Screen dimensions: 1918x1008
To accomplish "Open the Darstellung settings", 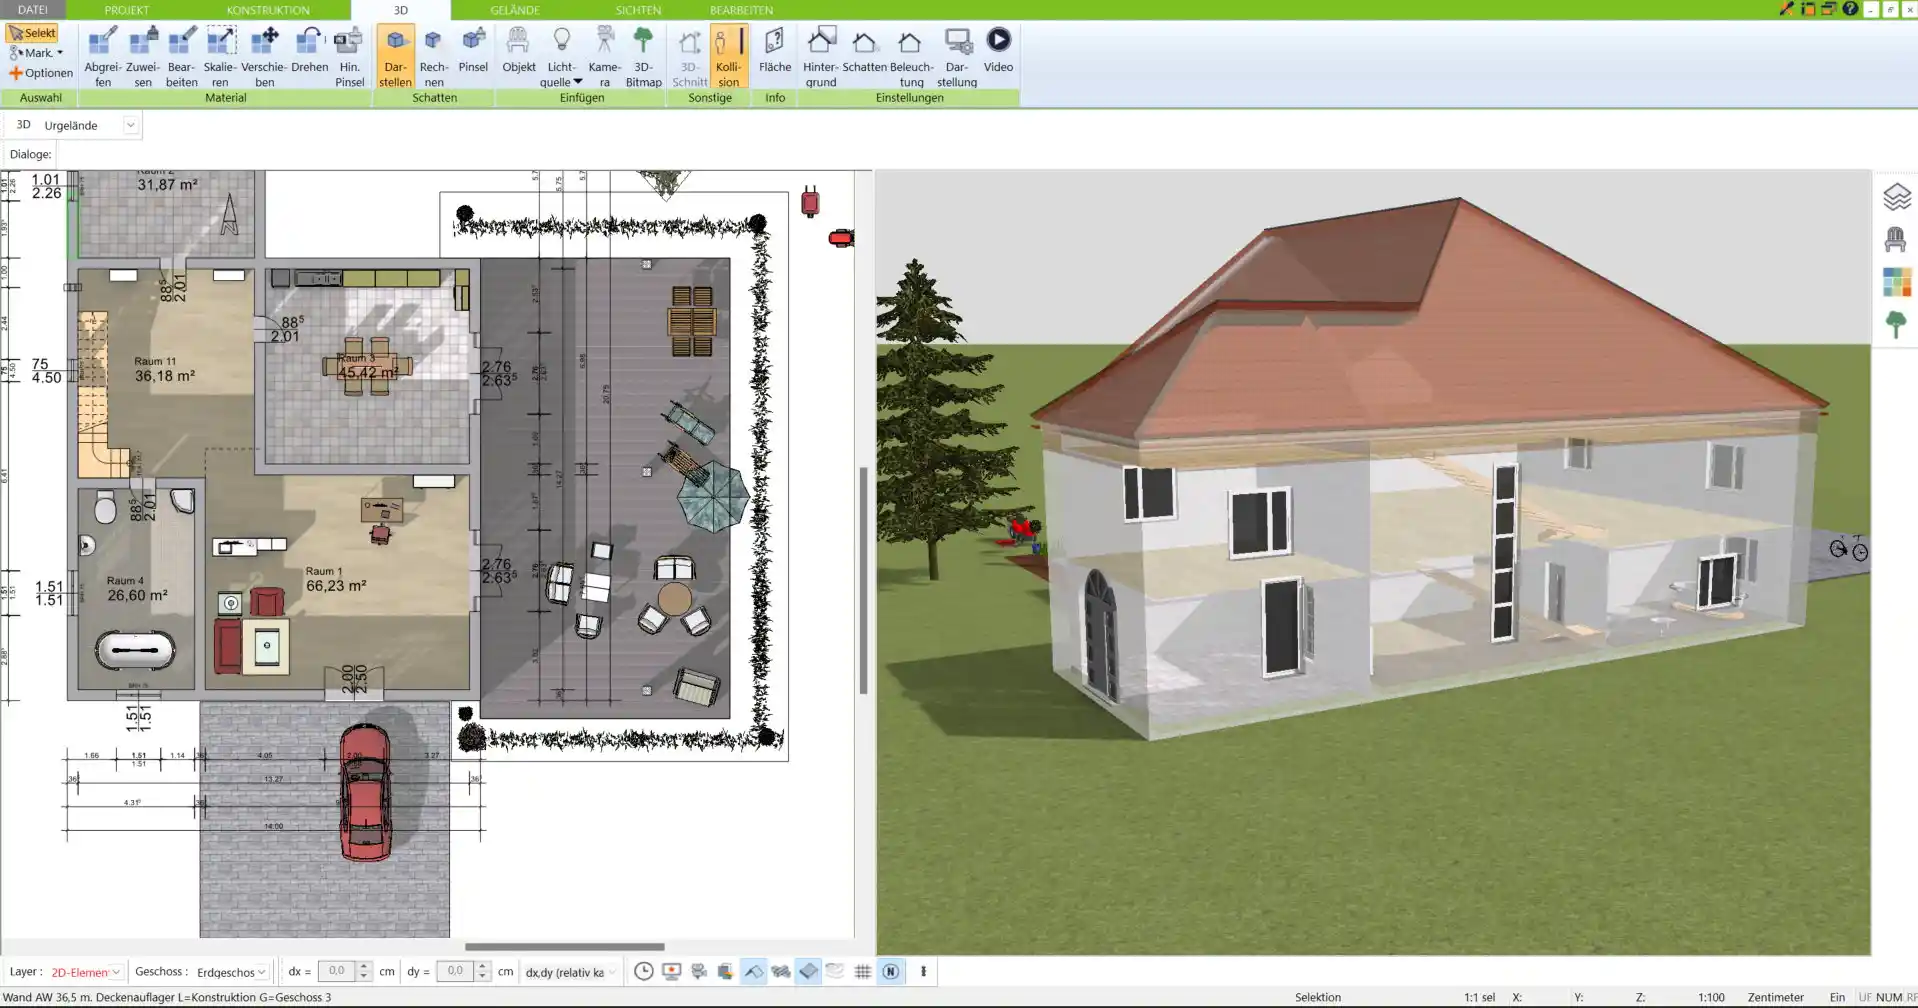I will 957,57.
